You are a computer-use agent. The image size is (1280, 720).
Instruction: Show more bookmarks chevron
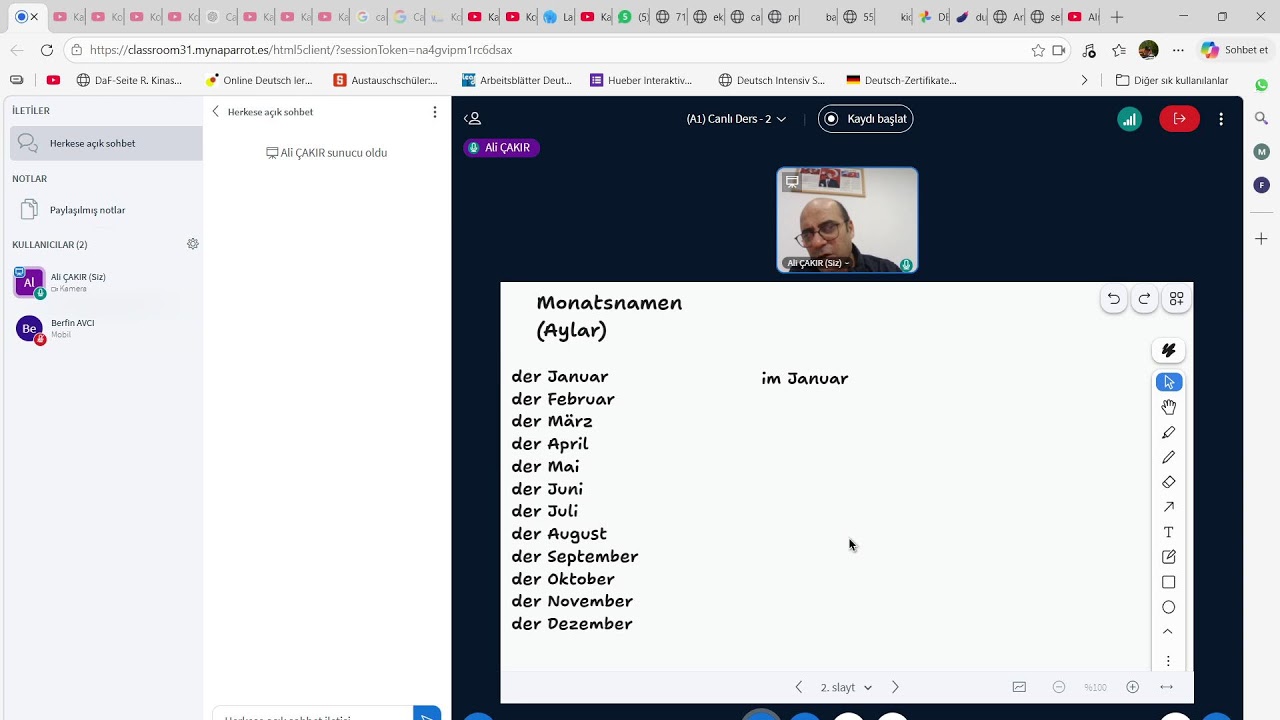coord(1084,80)
